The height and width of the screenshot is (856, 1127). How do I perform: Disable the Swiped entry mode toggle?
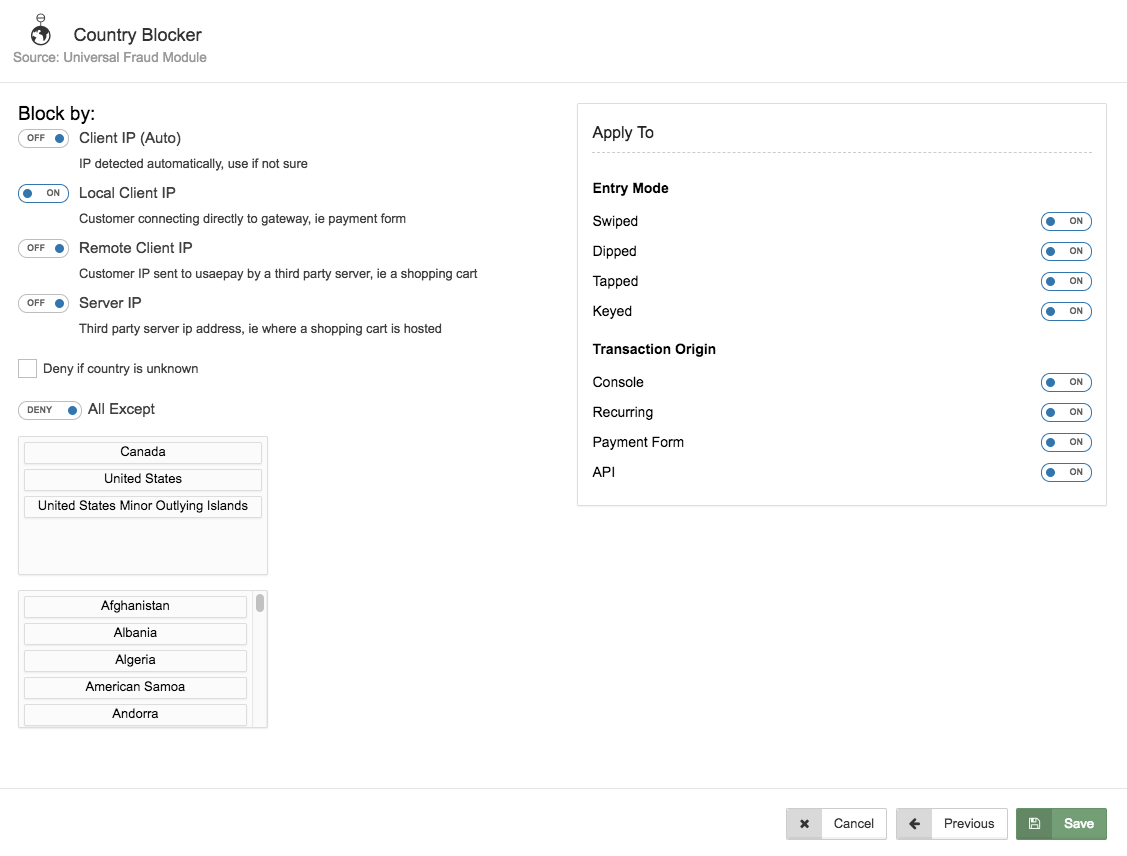[1065, 221]
